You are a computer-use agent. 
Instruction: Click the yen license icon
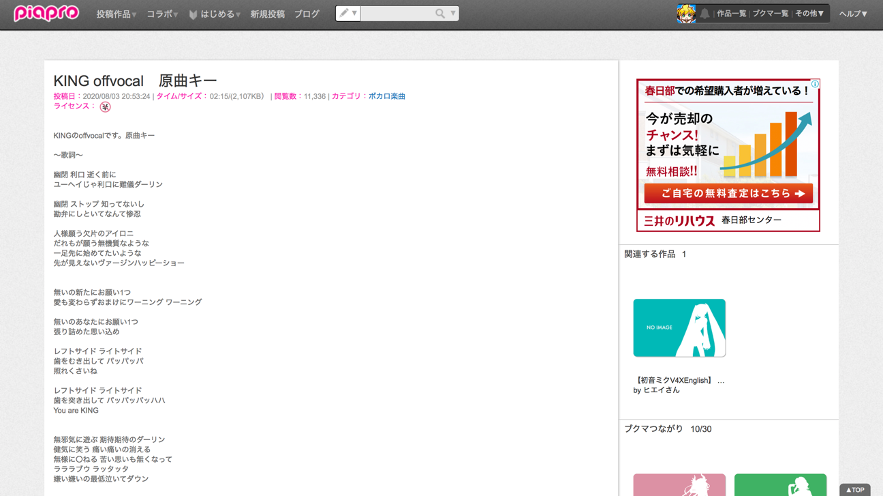(105, 107)
